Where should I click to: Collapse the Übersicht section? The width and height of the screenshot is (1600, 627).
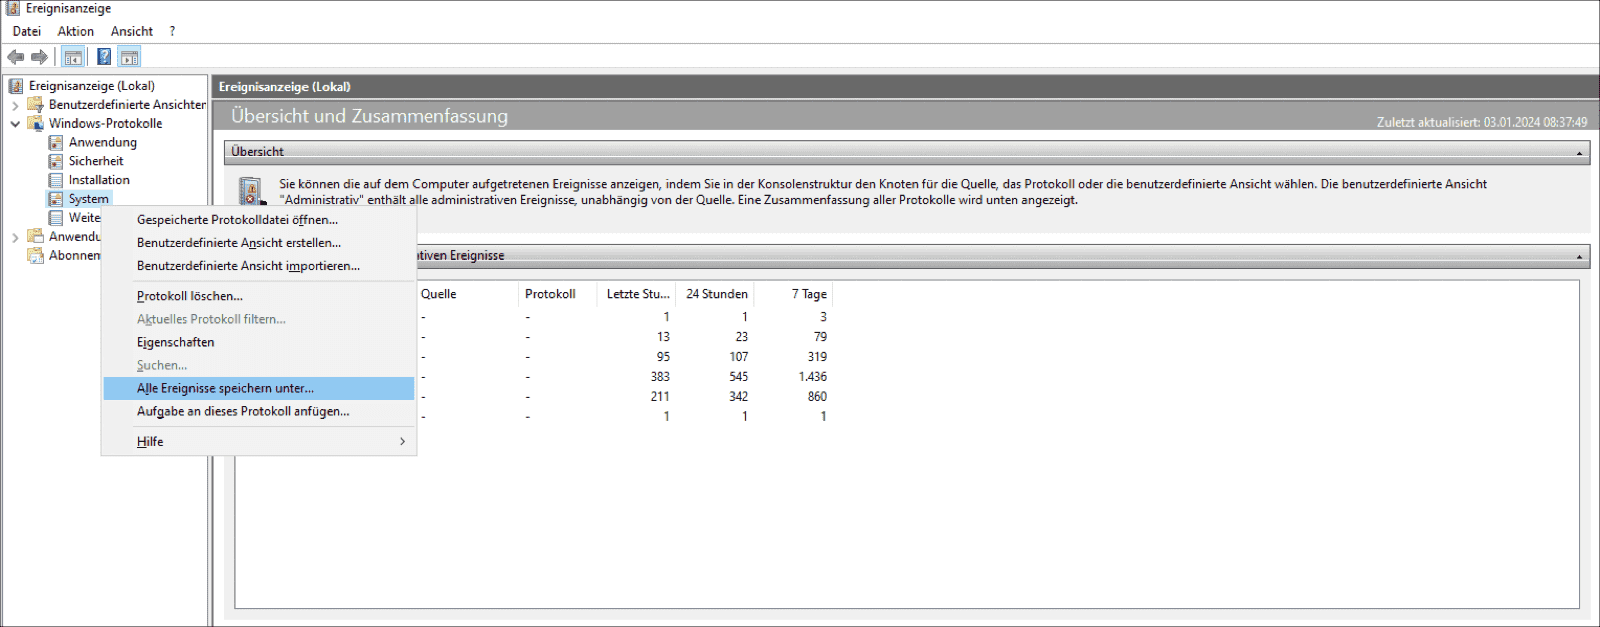point(1579,153)
